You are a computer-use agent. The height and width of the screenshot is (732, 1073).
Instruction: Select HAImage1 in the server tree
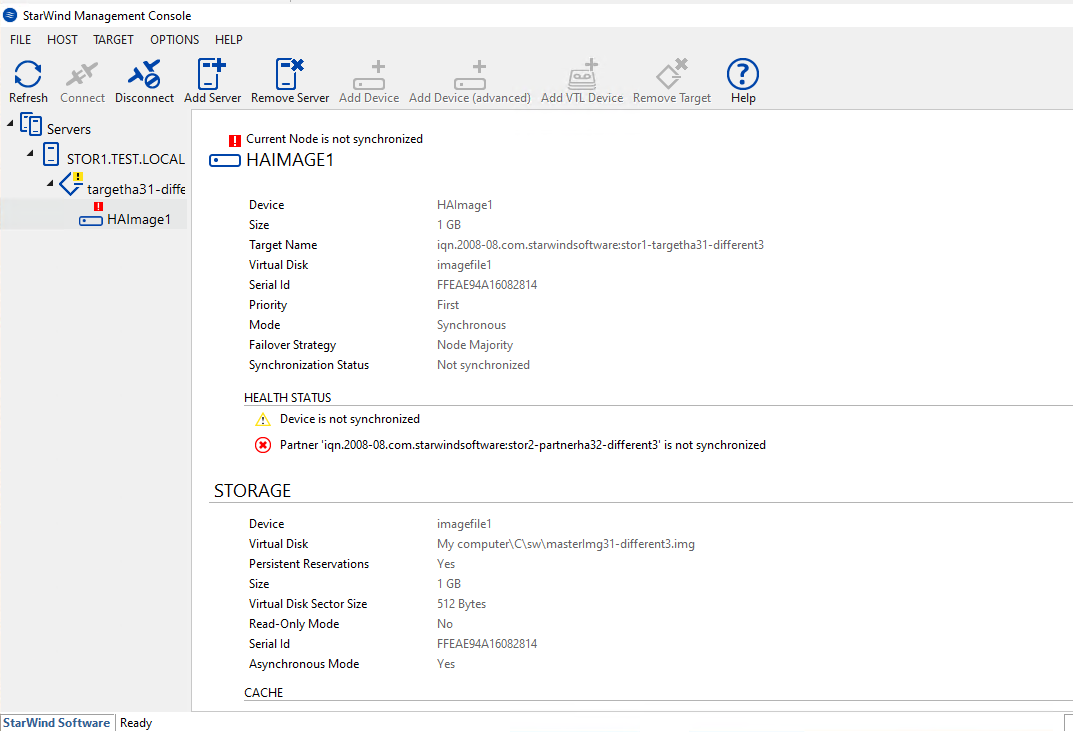139,220
